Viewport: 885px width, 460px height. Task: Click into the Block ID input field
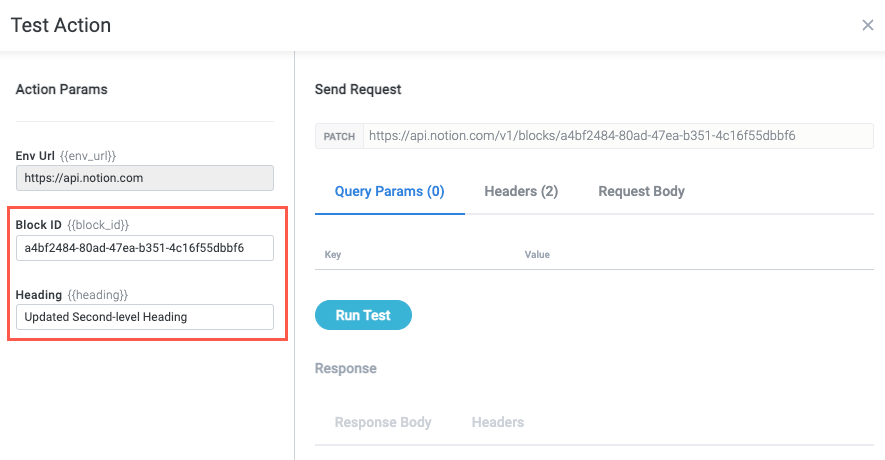(145, 248)
